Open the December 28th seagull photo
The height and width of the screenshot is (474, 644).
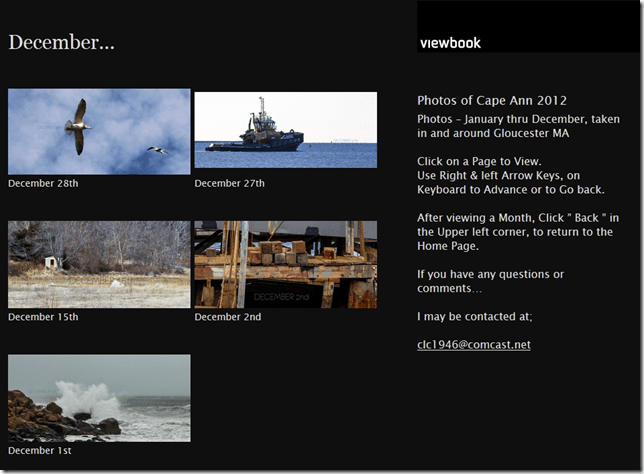(99, 131)
